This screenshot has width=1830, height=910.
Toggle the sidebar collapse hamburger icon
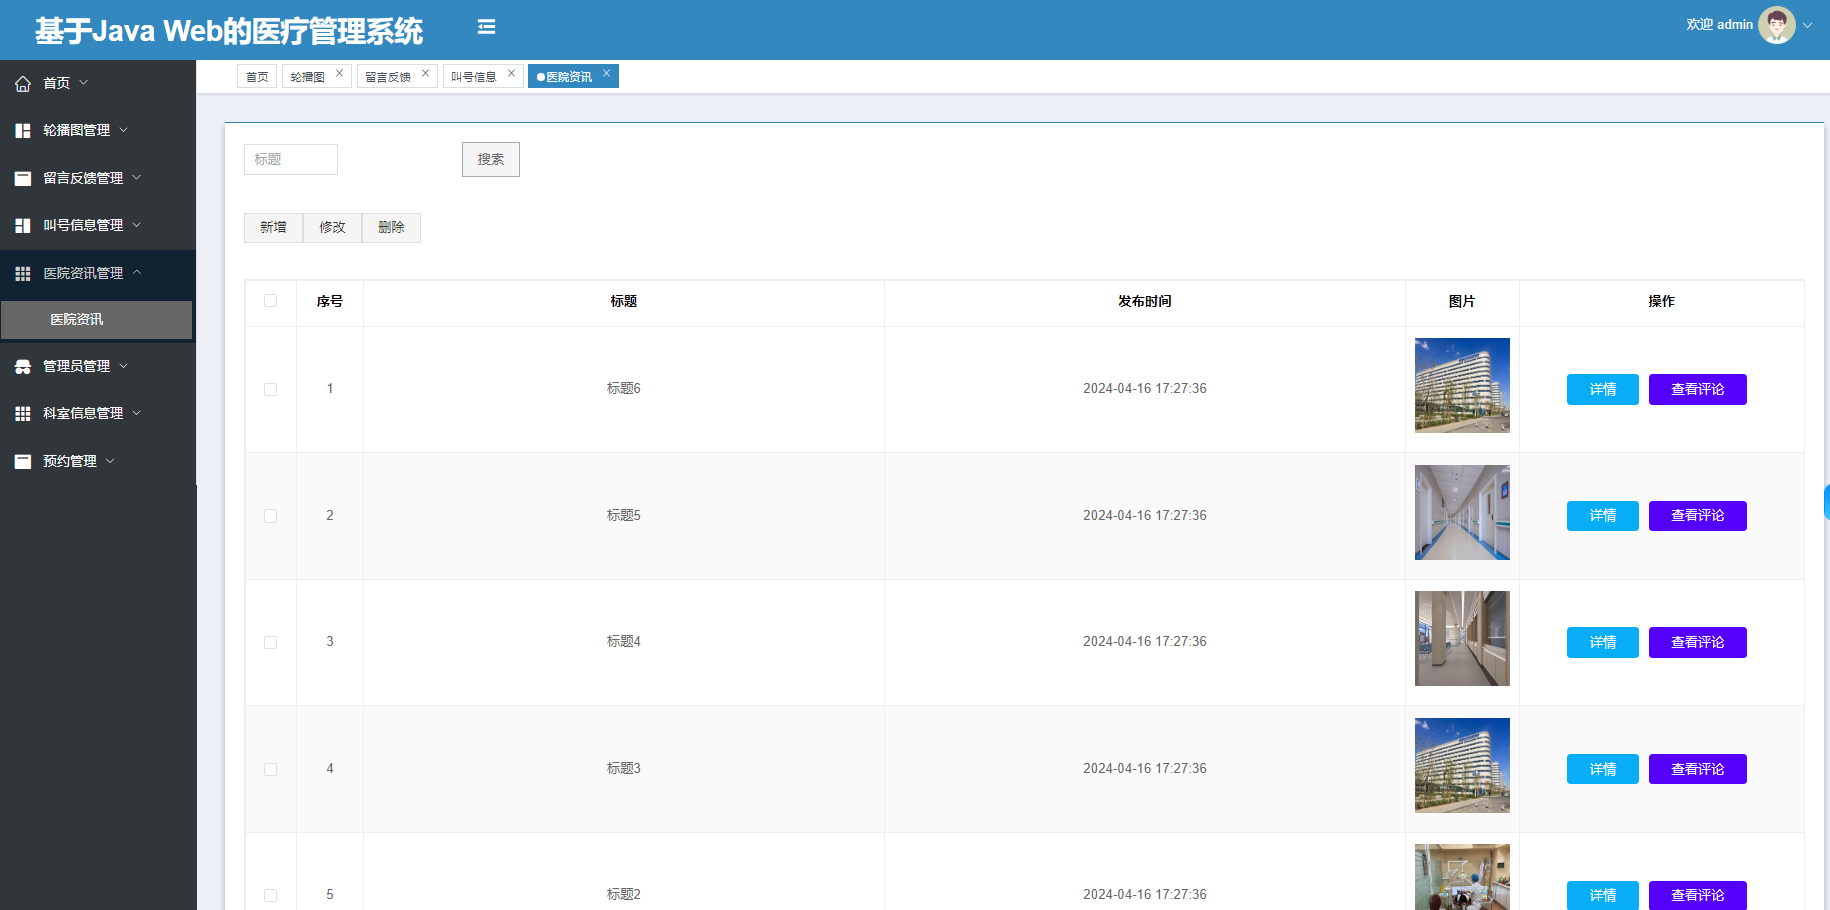[487, 27]
